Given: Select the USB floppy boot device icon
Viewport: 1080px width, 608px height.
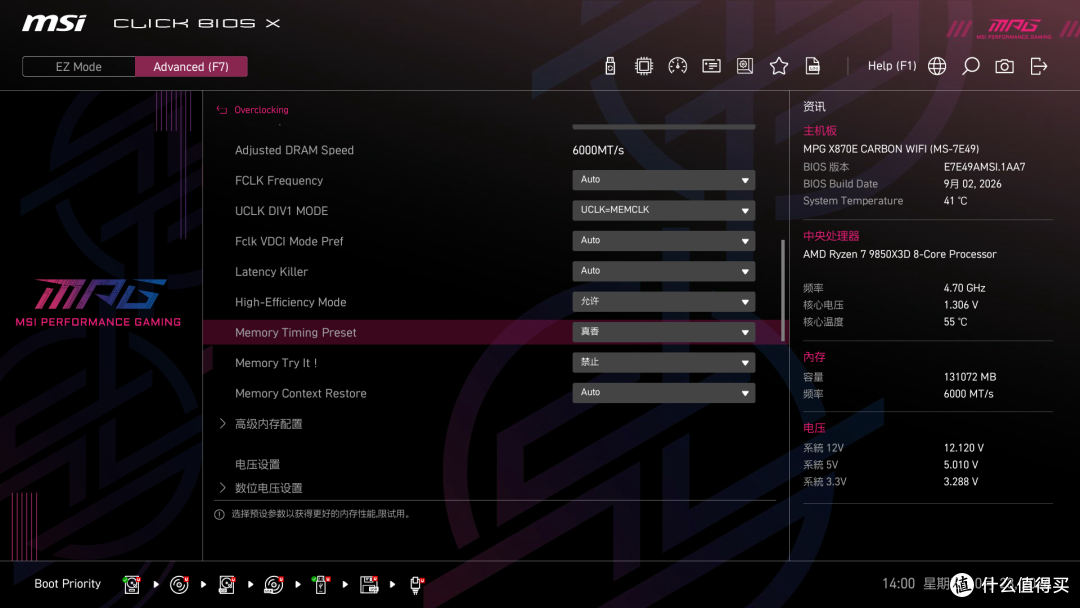Looking at the screenshot, I should coord(369,585).
